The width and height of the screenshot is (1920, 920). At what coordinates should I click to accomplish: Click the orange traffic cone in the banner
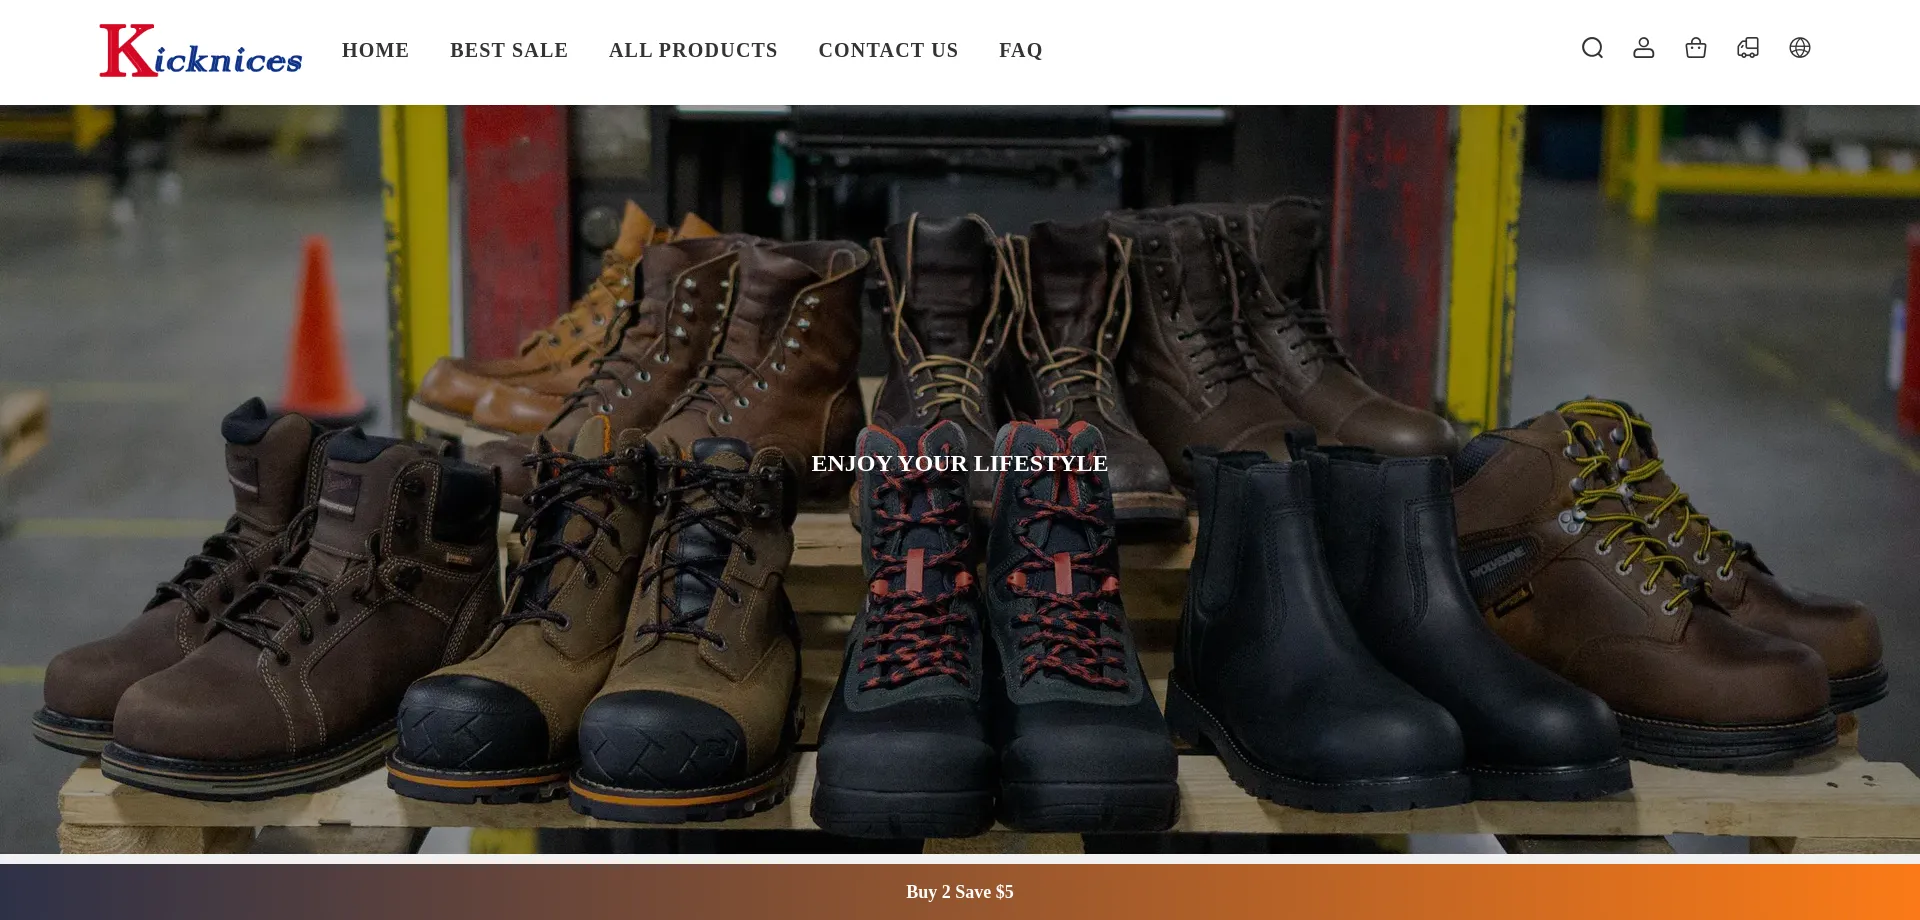(x=318, y=330)
